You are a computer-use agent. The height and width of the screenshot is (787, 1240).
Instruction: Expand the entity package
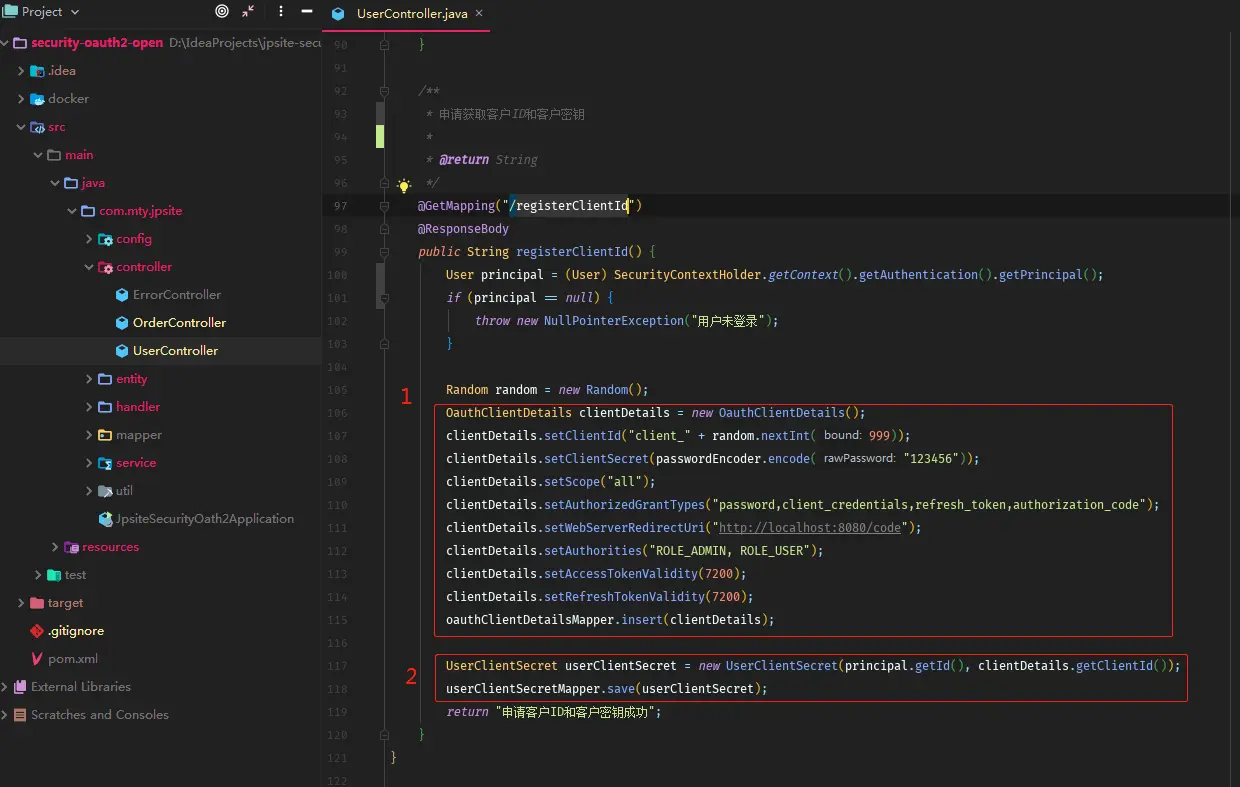[x=89, y=379]
